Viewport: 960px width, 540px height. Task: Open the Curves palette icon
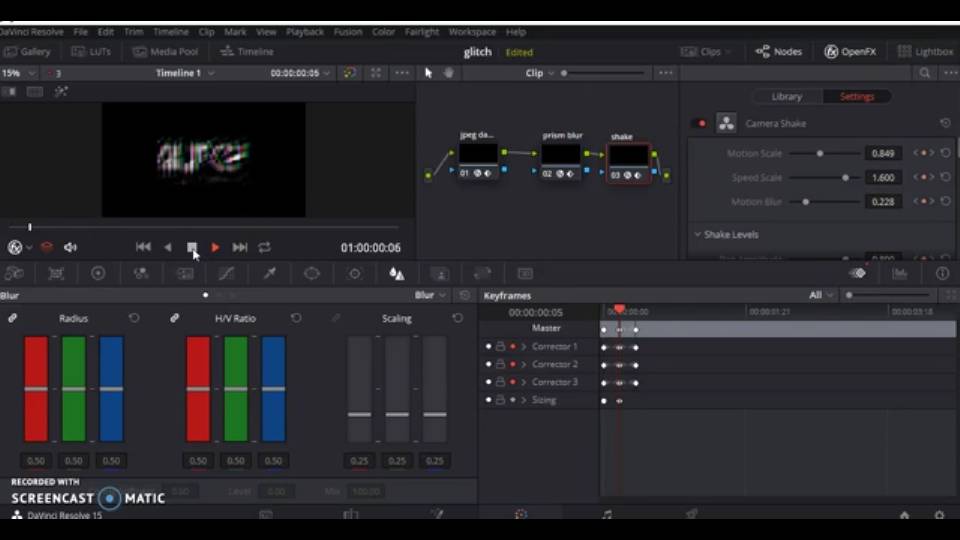click(227, 274)
